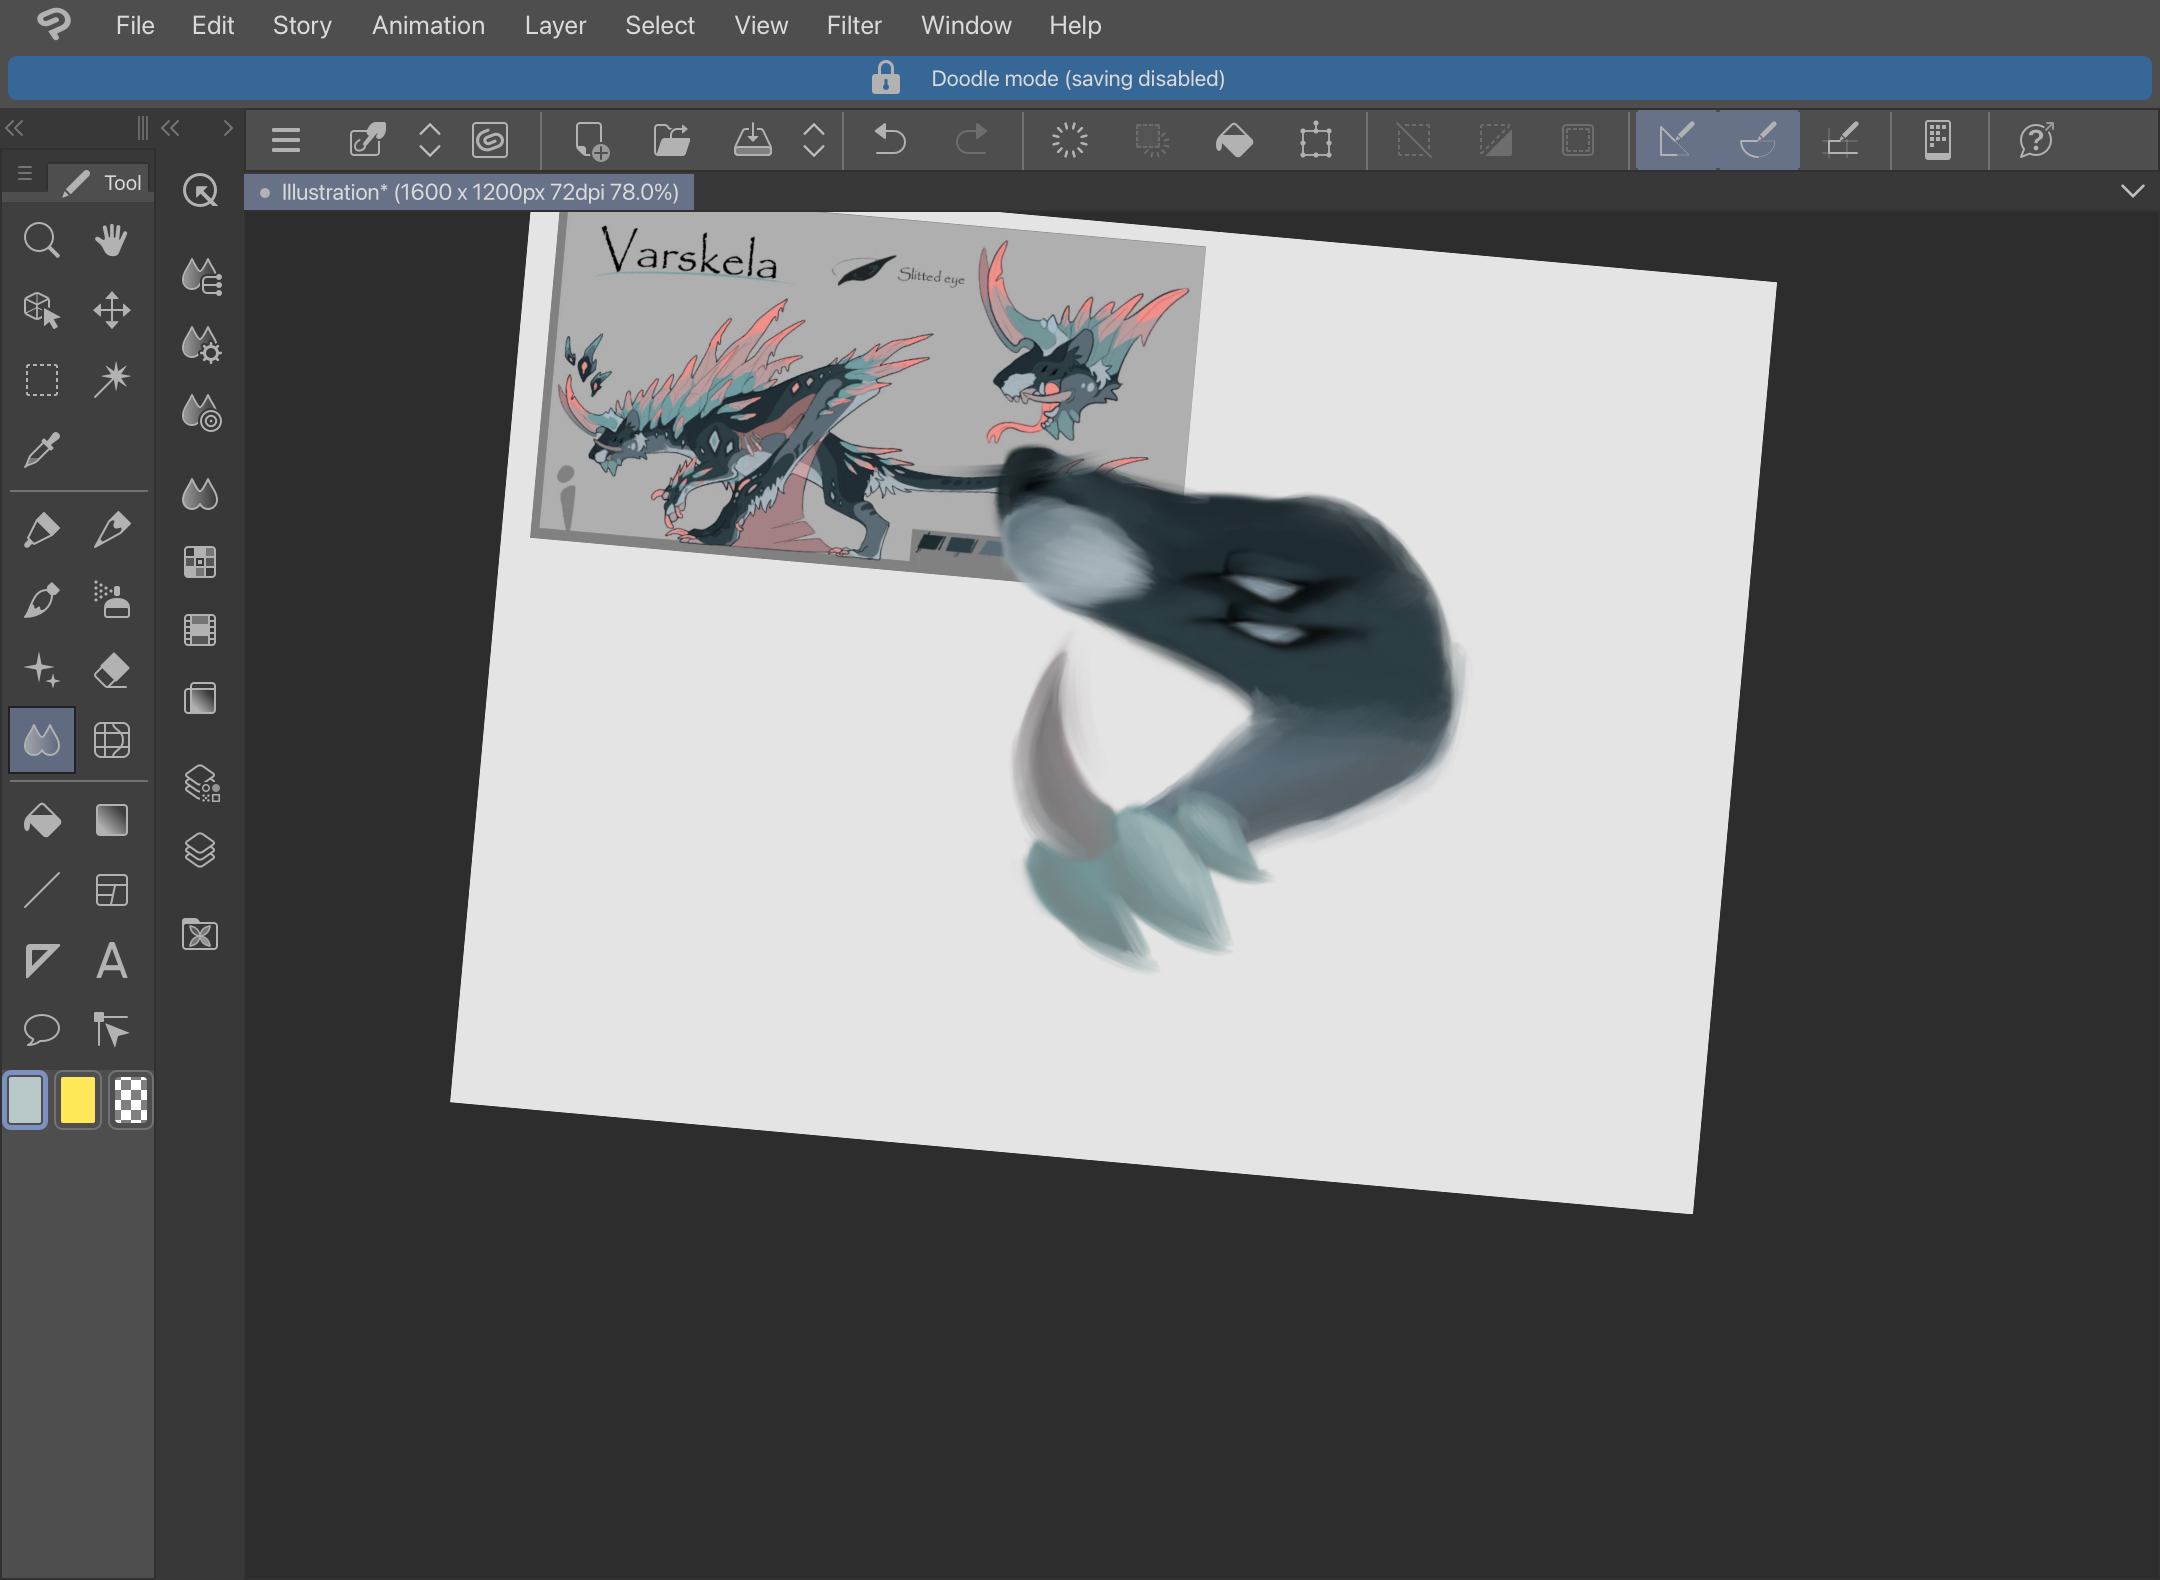Click the Doodle mode saving disabled banner
This screenshot has height=1580, width=2160.
pos(1078,78)
